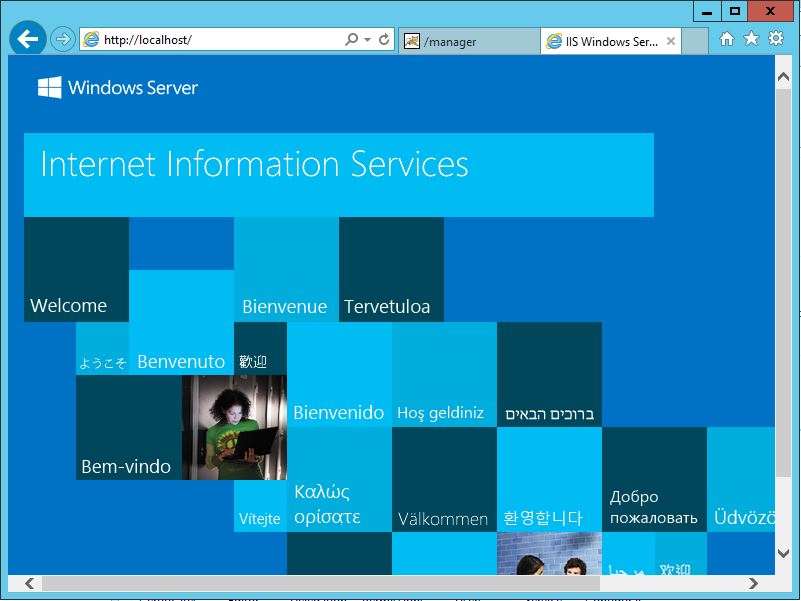Click the Vítejte tile
801x601 pixels.
(260, 506)
